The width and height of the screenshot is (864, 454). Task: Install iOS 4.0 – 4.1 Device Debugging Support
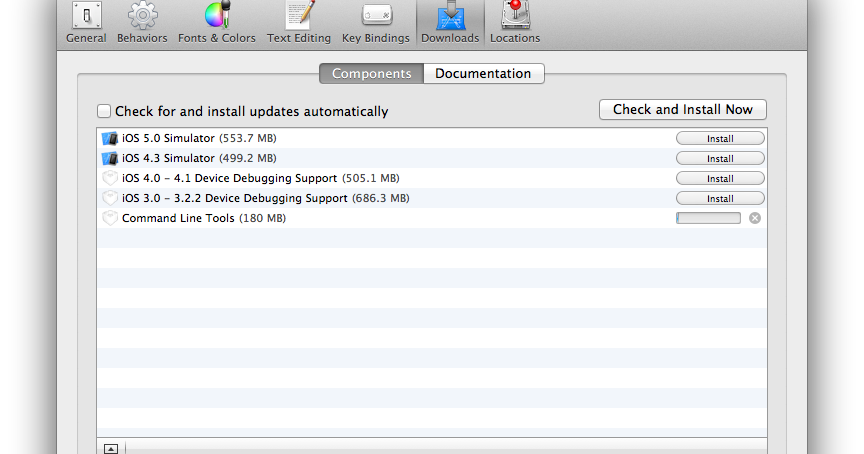pos(720,178)
